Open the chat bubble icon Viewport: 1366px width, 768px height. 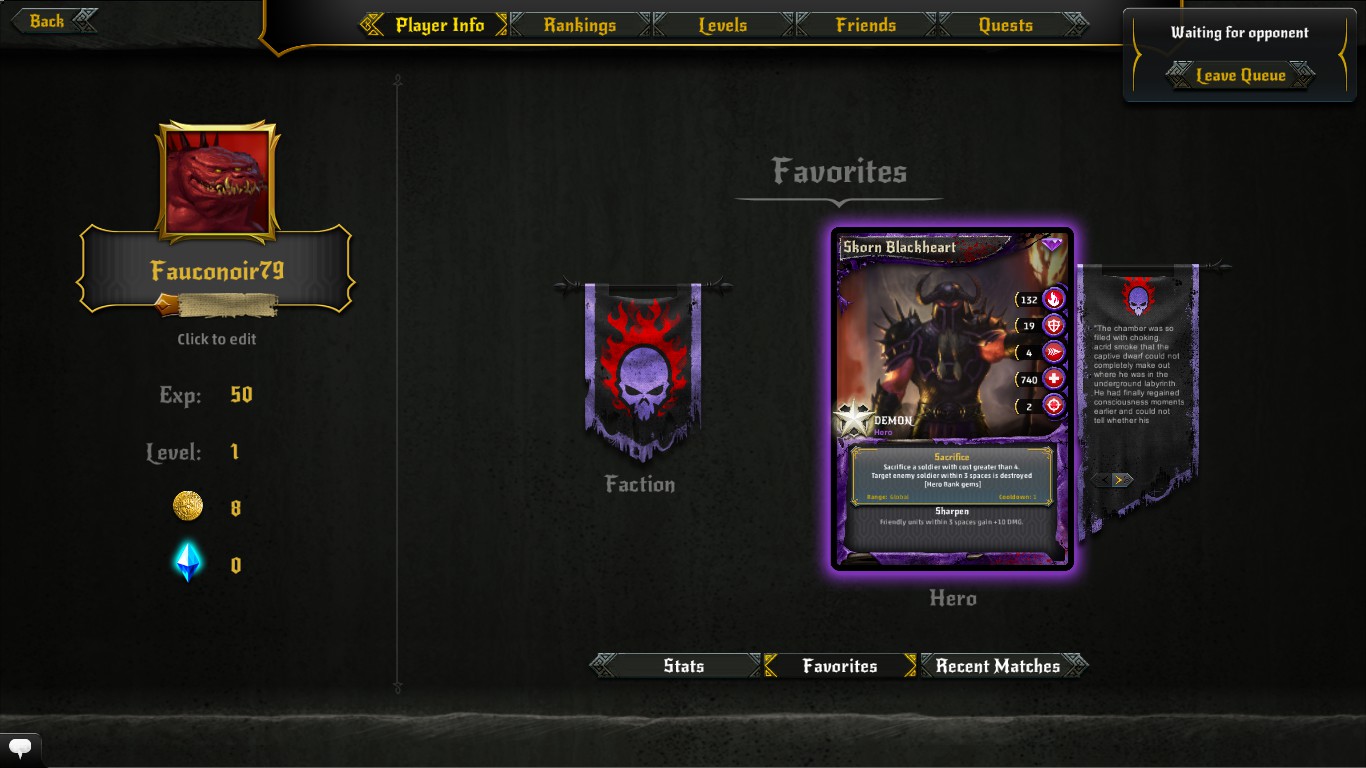(20, 746)
